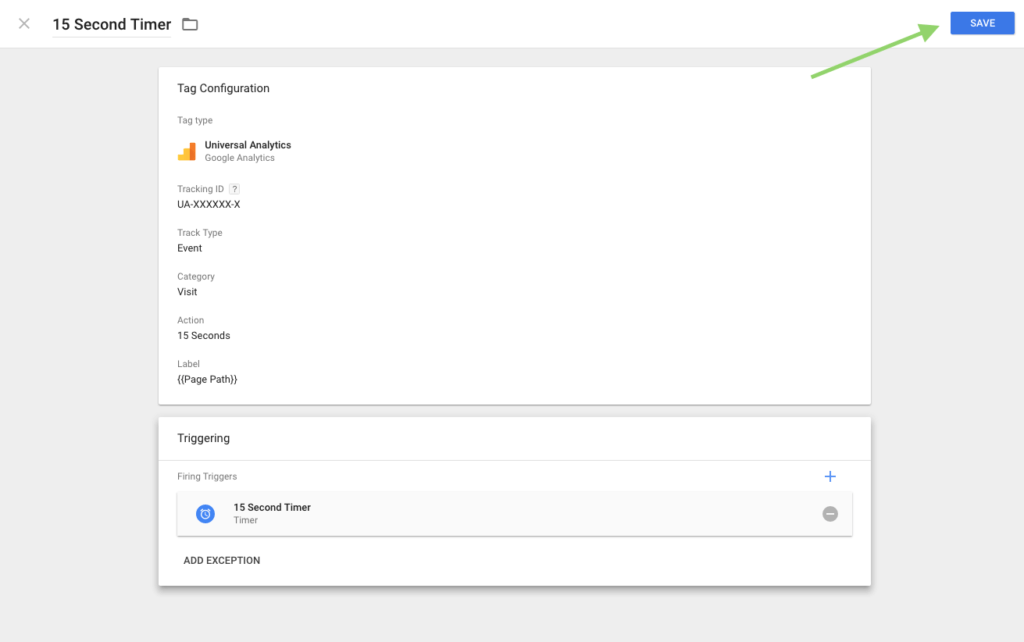Click the folder icon next to tag name
The height and width of the screenshot is (642, 1024).
click(189, 23)
